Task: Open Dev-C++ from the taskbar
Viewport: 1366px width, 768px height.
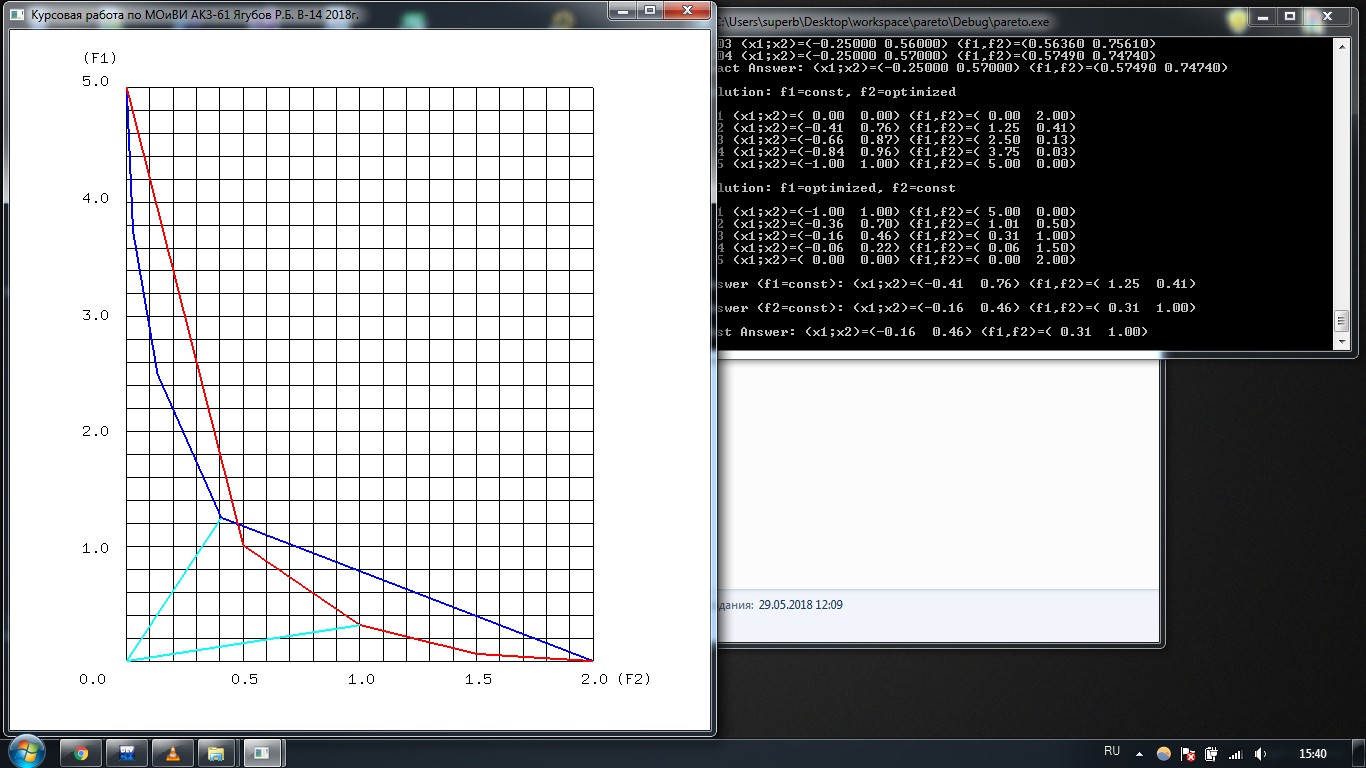Action: [x=127, y=754]
